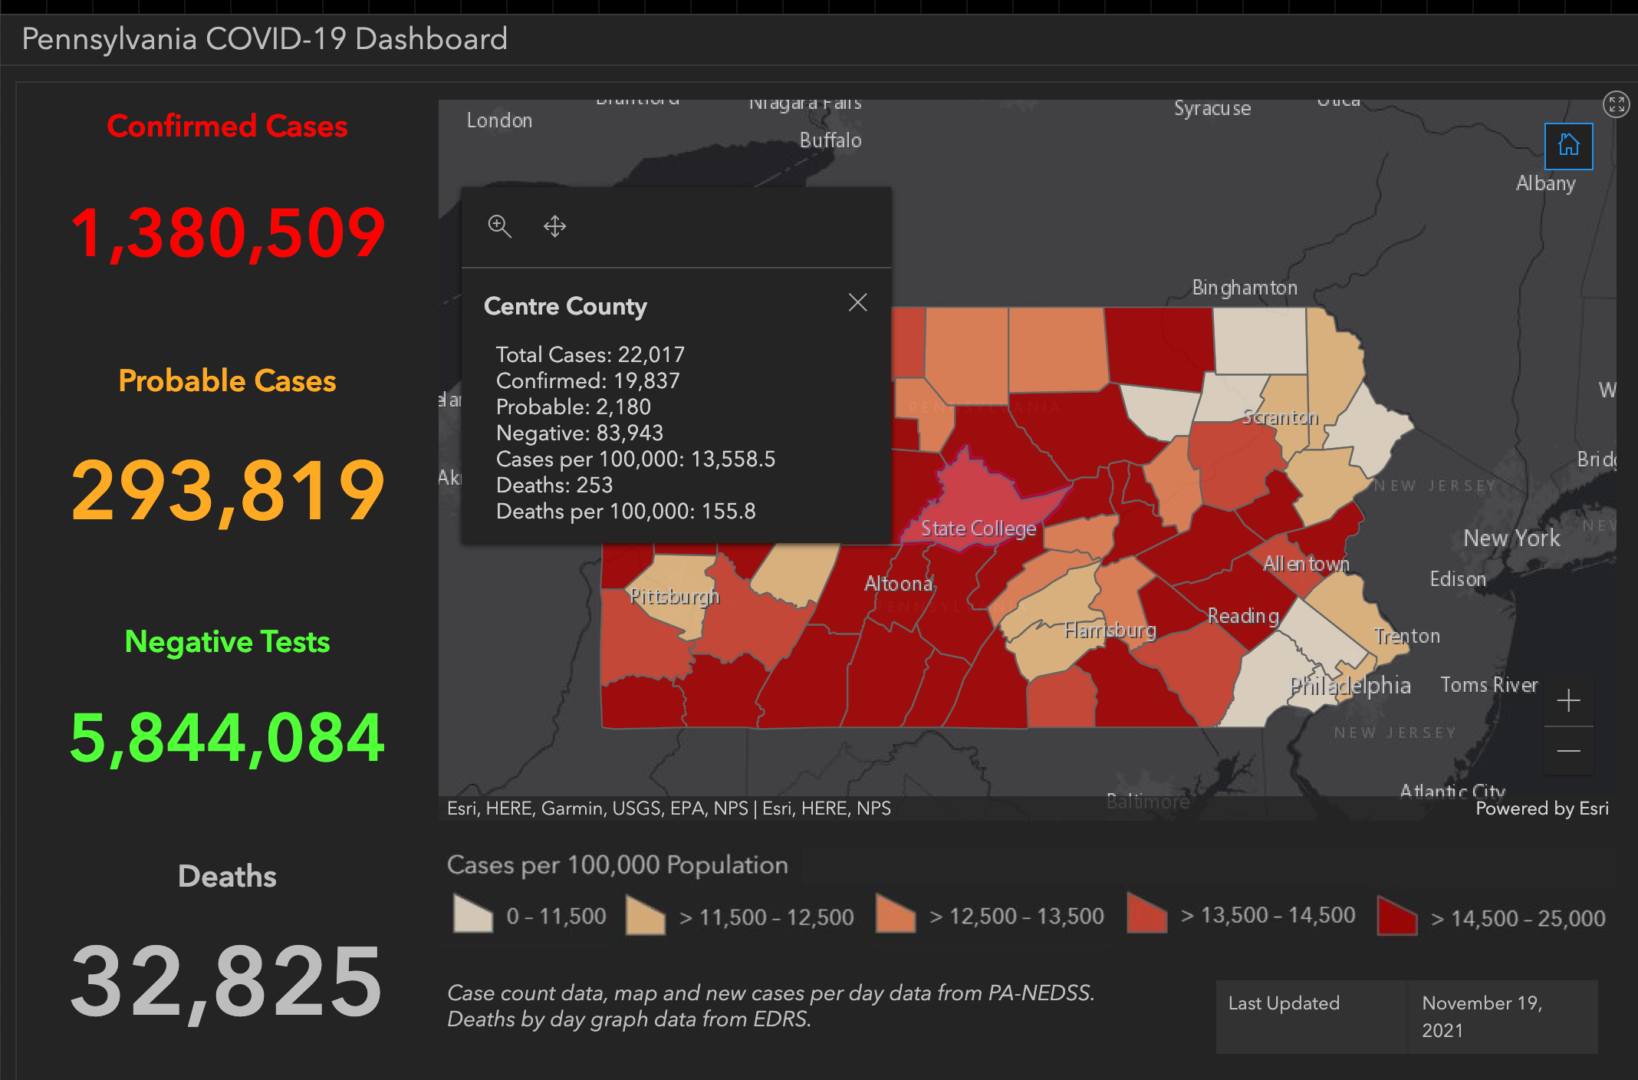Click the Binghamton label on map
Screen dimensions: 1638x1080
coord(1245,288)
